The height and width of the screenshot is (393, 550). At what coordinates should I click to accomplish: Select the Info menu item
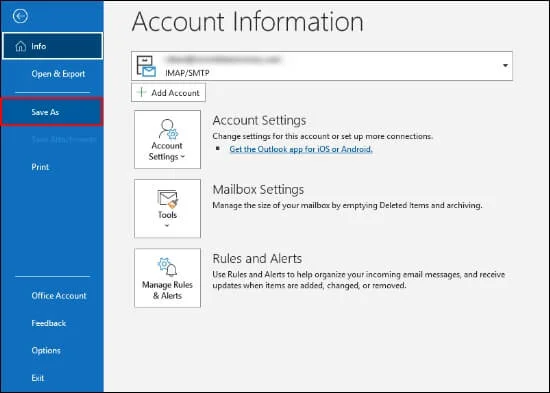pos(53,46)
